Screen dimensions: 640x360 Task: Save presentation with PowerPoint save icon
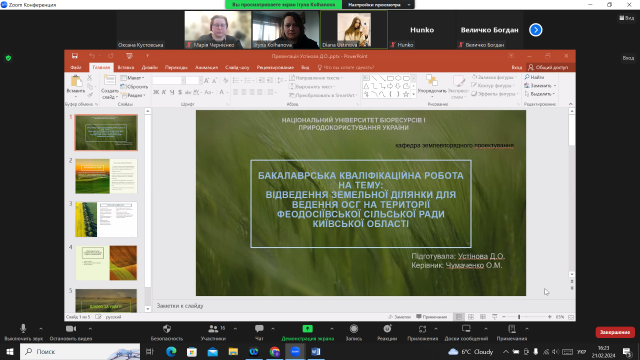pos(75,56)
